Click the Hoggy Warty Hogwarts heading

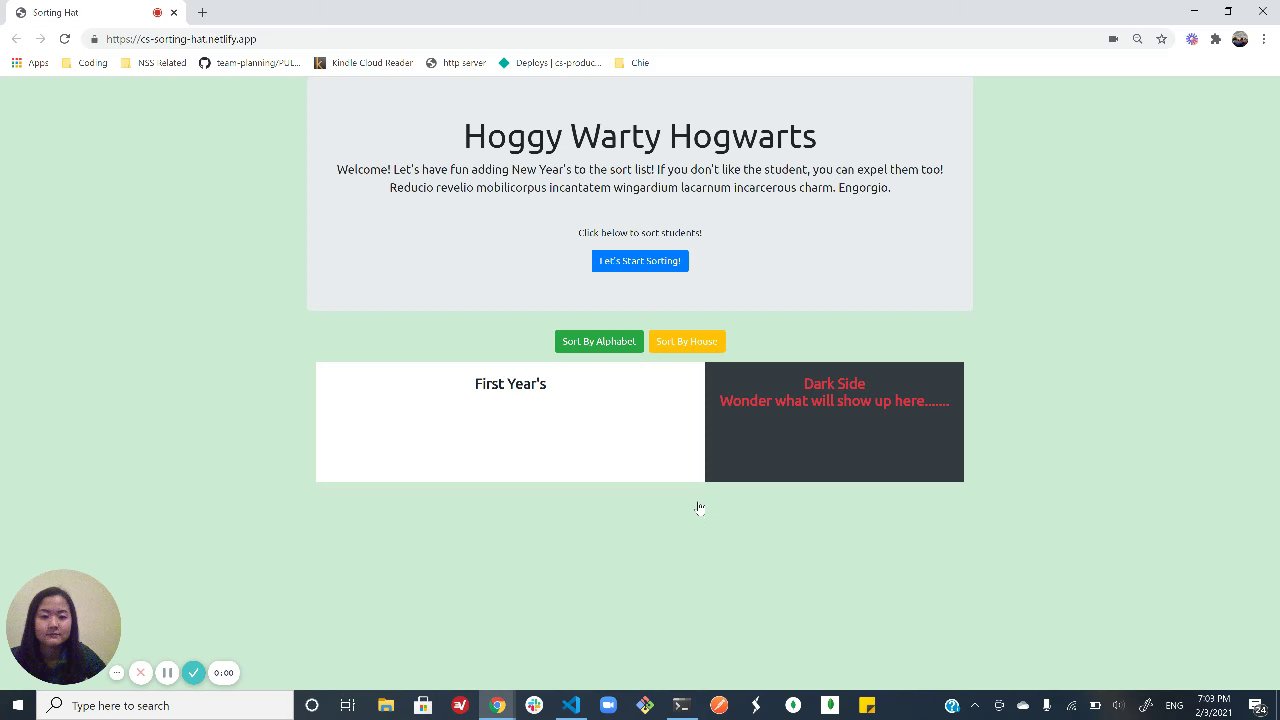[640, 136]
